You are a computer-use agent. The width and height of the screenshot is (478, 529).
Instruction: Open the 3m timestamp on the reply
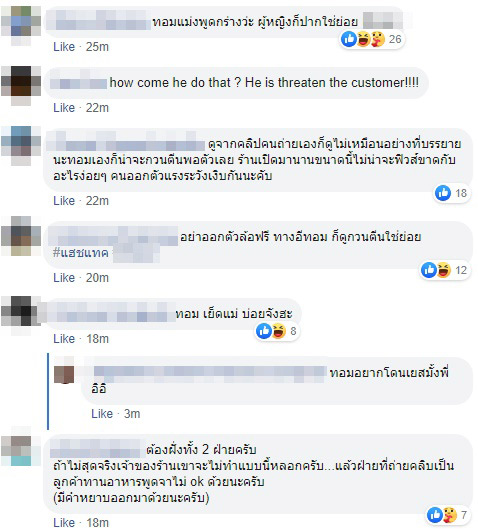(132, 414)
